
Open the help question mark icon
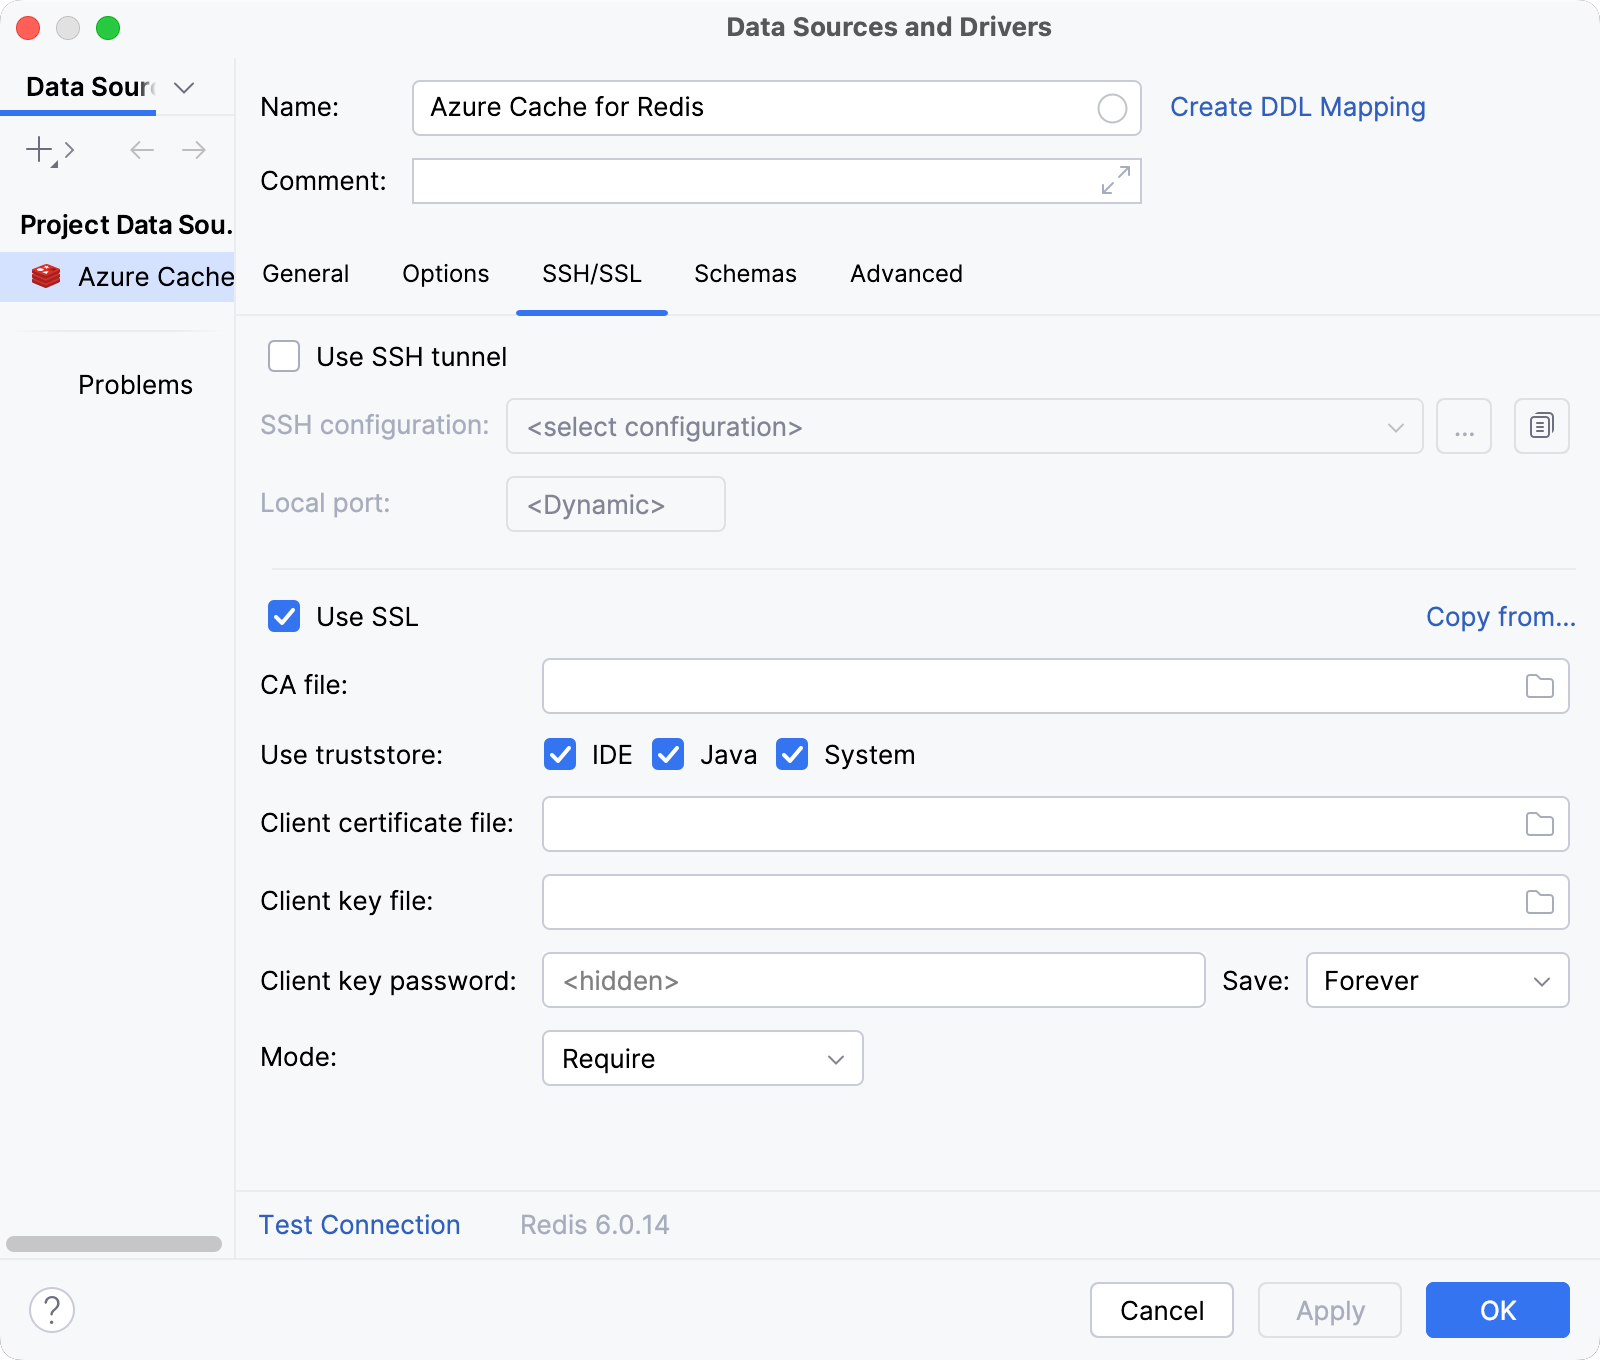click(x=52, y=1308)
